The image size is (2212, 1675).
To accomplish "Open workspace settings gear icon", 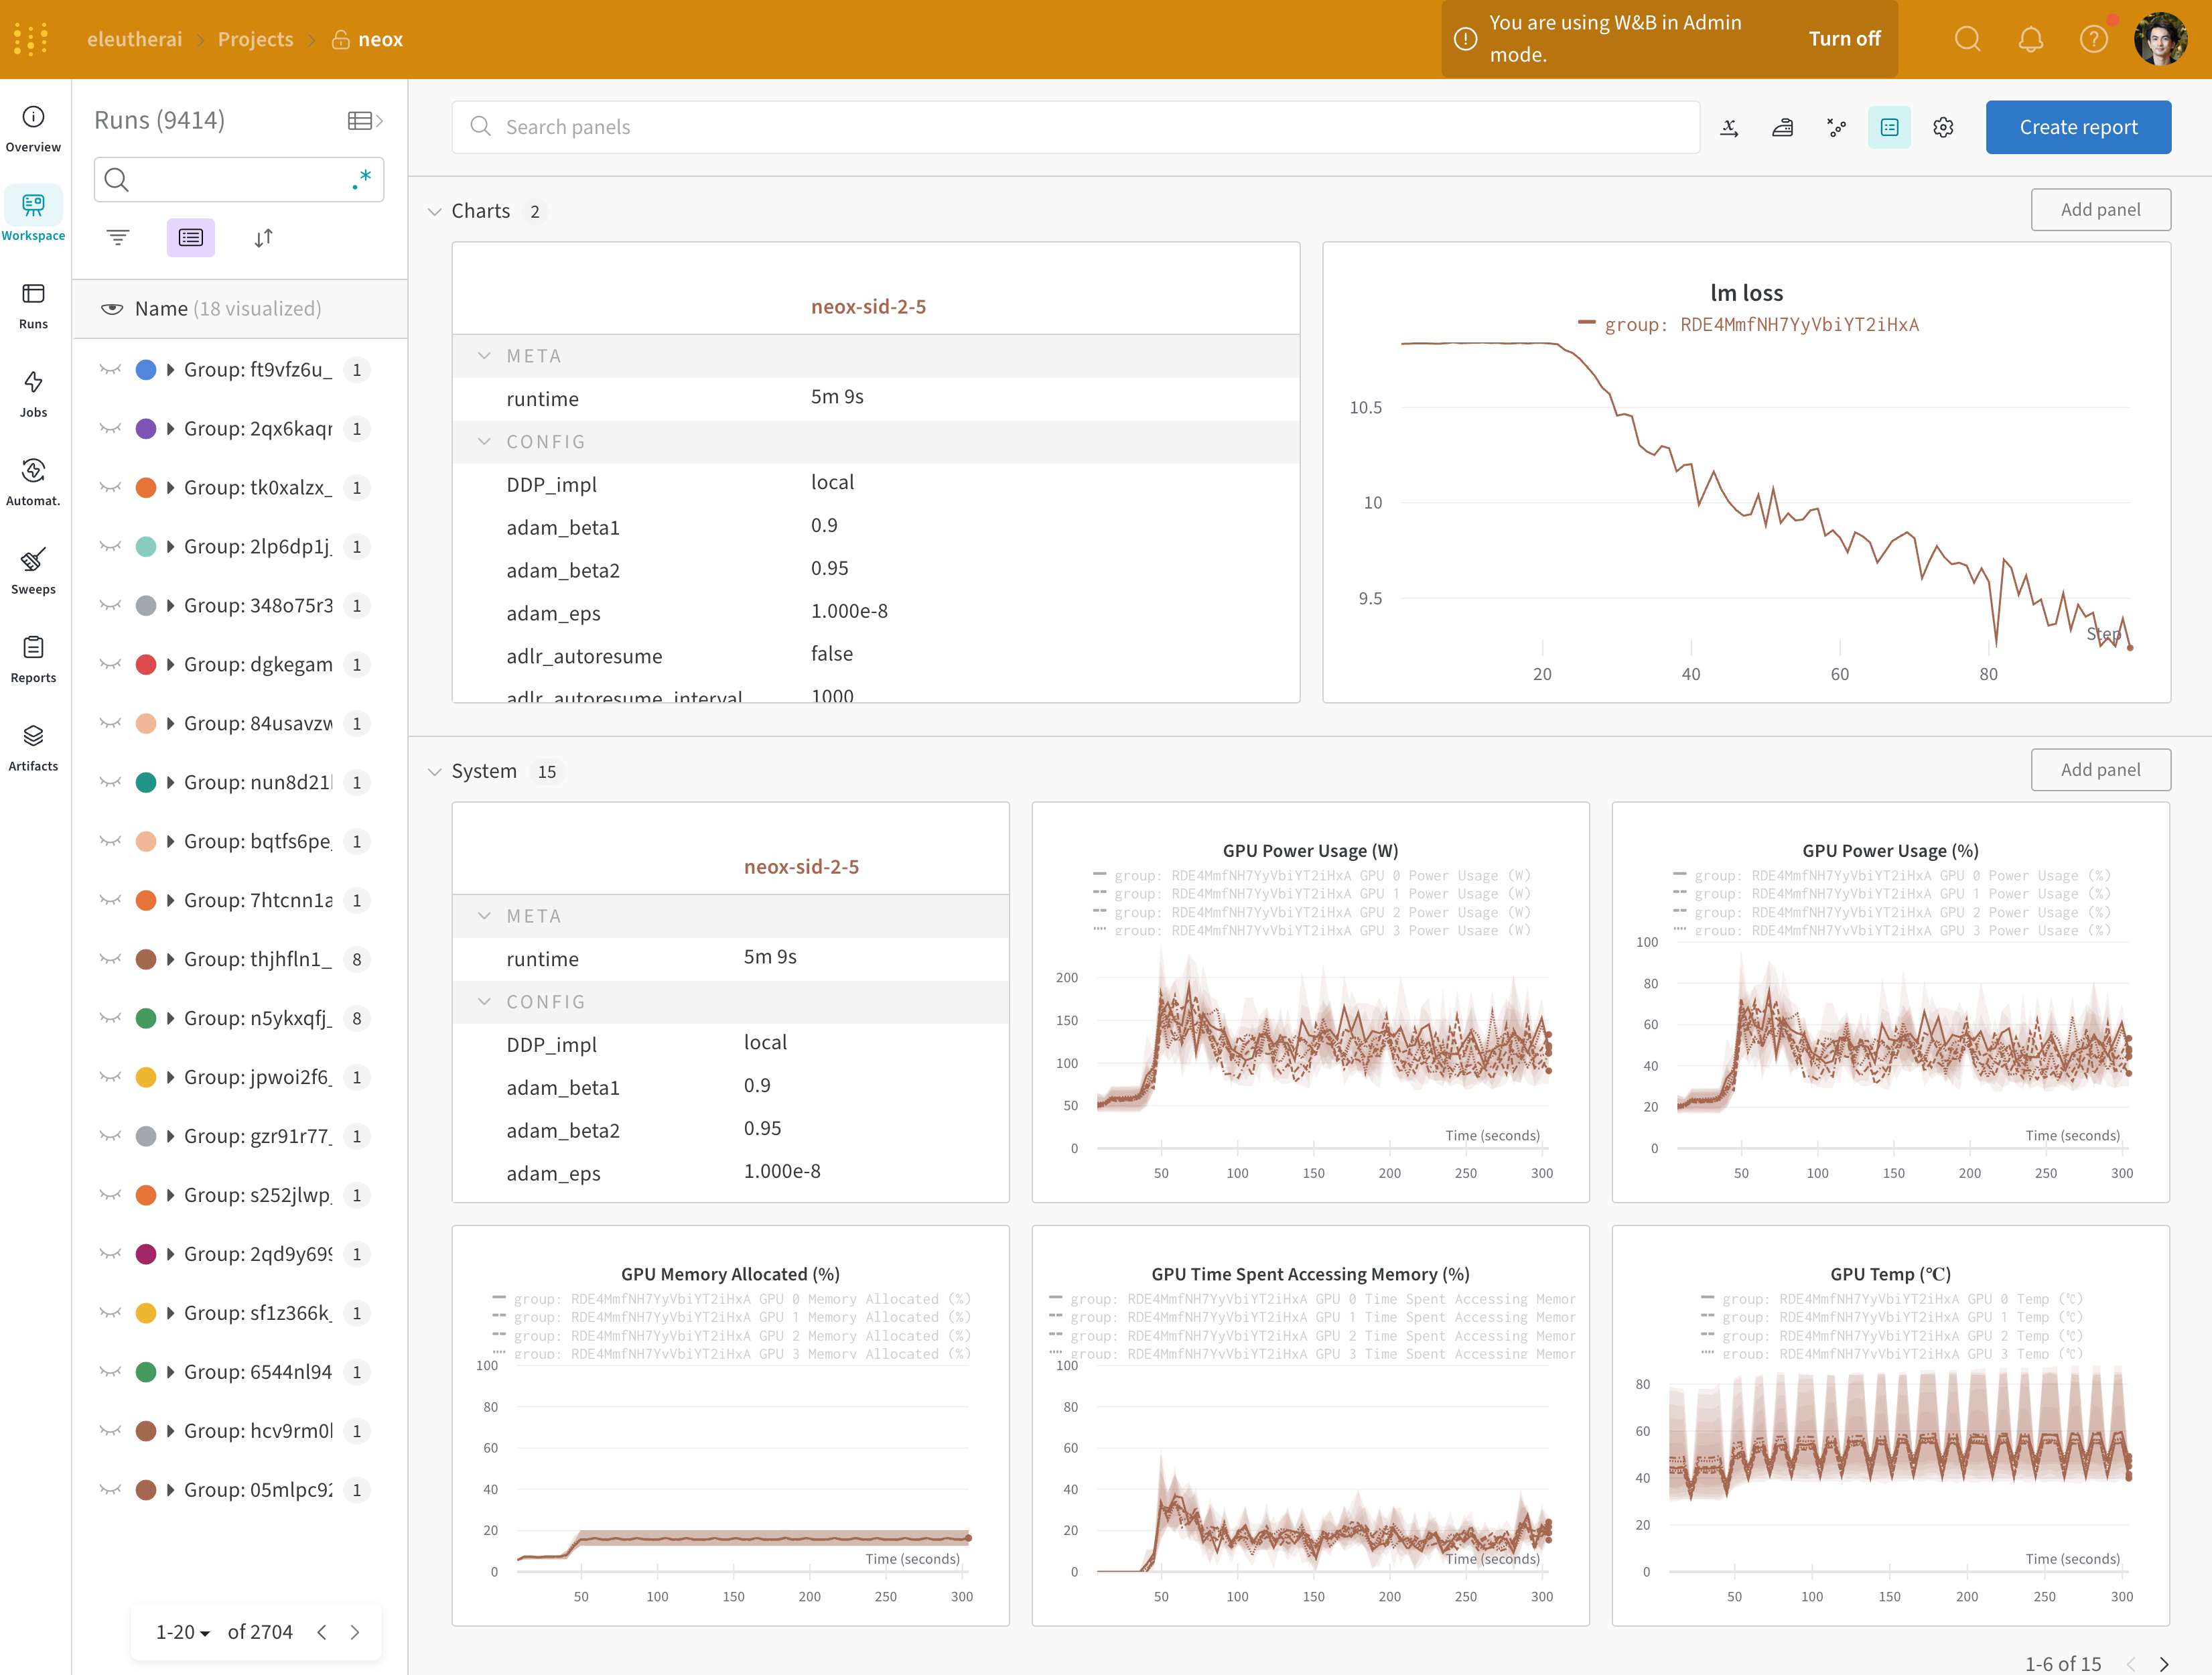I will point(1943,127).
